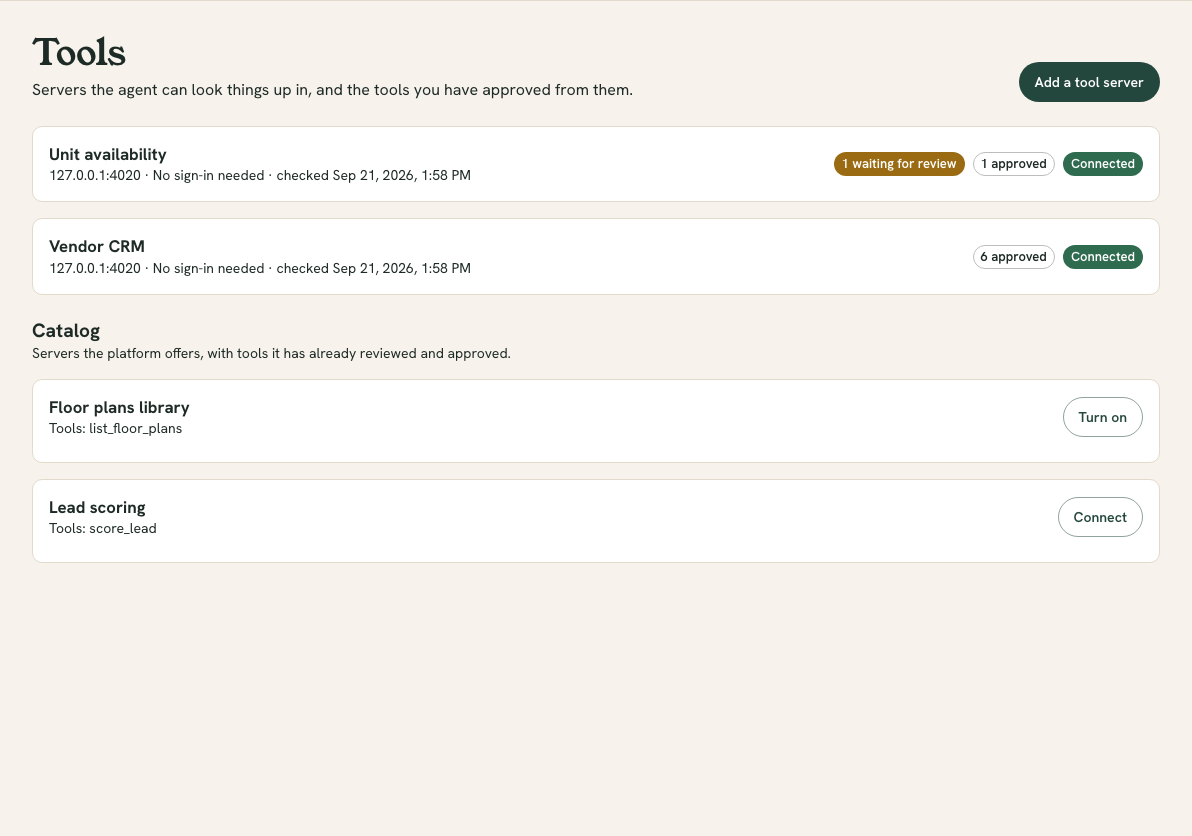Turn on the Floor plans library

pos(1102,417)
